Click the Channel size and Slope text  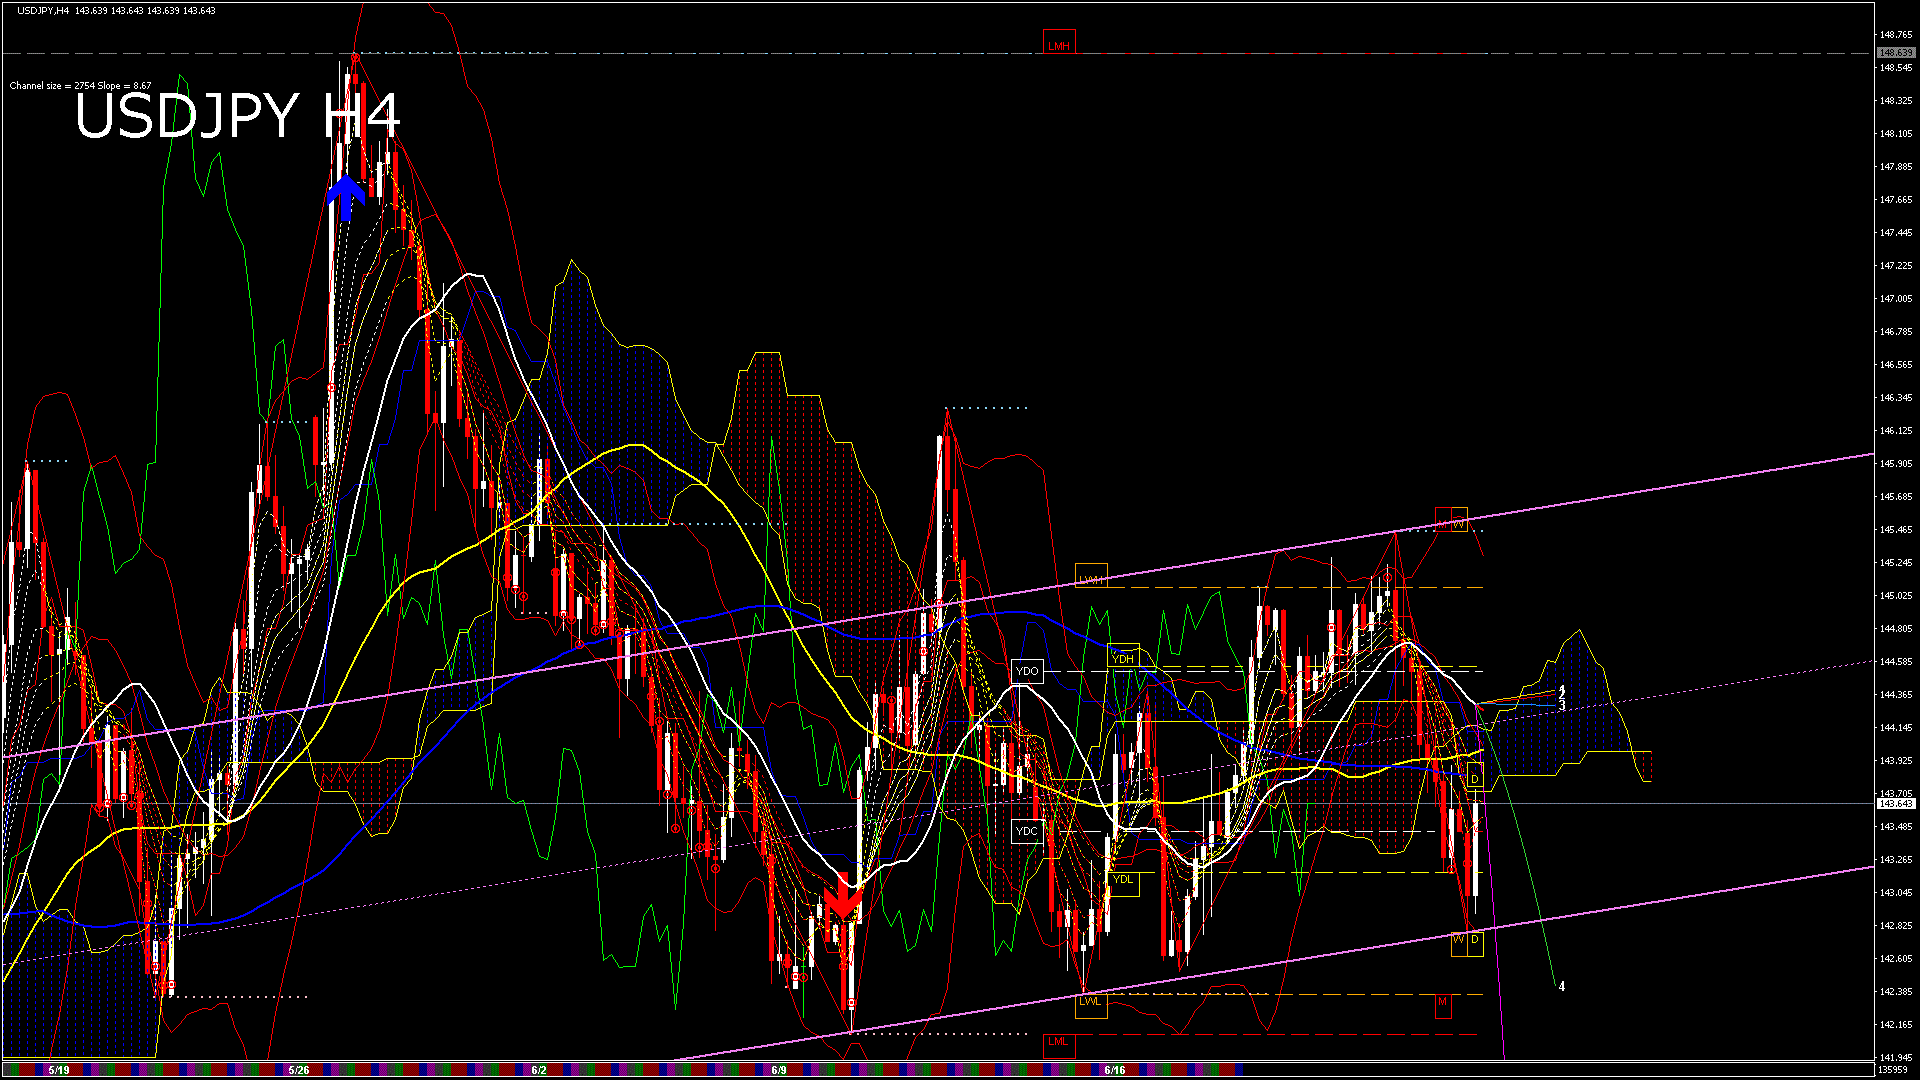80,86
